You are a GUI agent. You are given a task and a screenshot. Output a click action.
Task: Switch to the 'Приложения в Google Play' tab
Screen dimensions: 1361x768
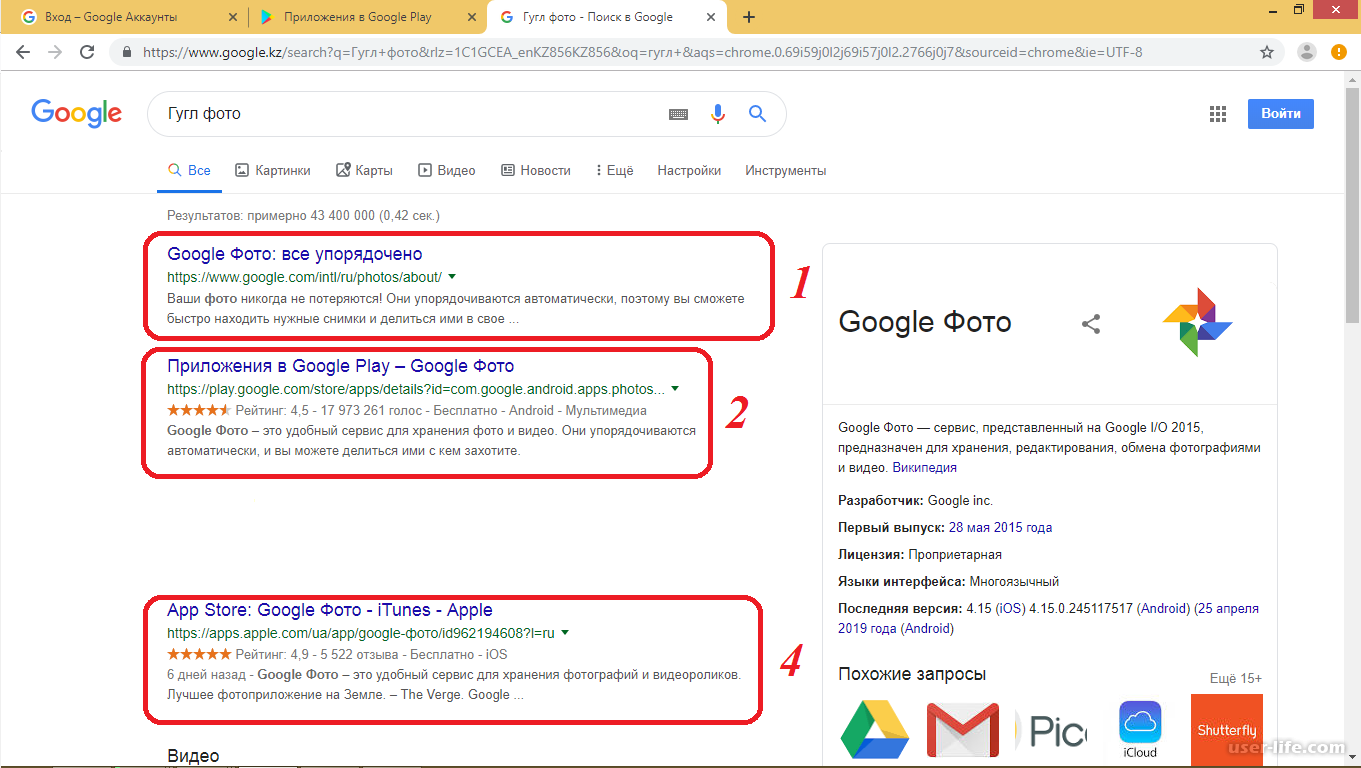coord(366,17)
